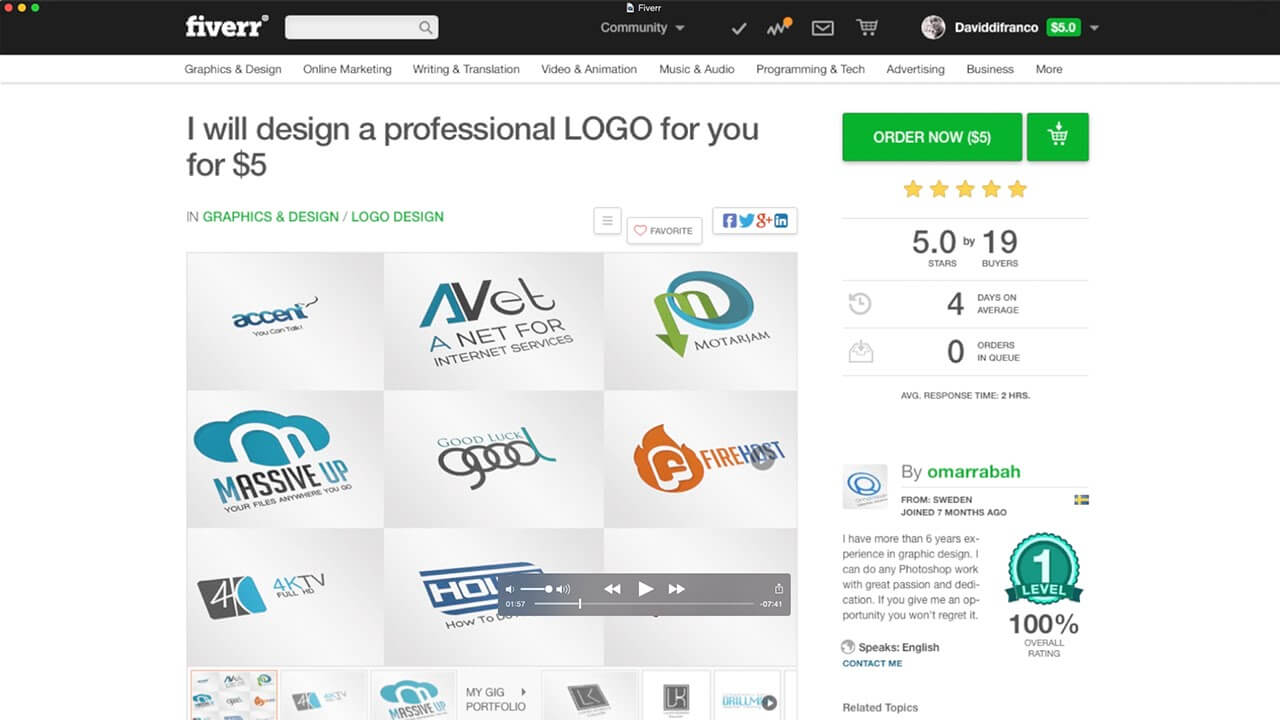Viewport: 1280px width, 720px height.
Task: Open the to-do checkmark icon in header
Action: tap(739, 28)
